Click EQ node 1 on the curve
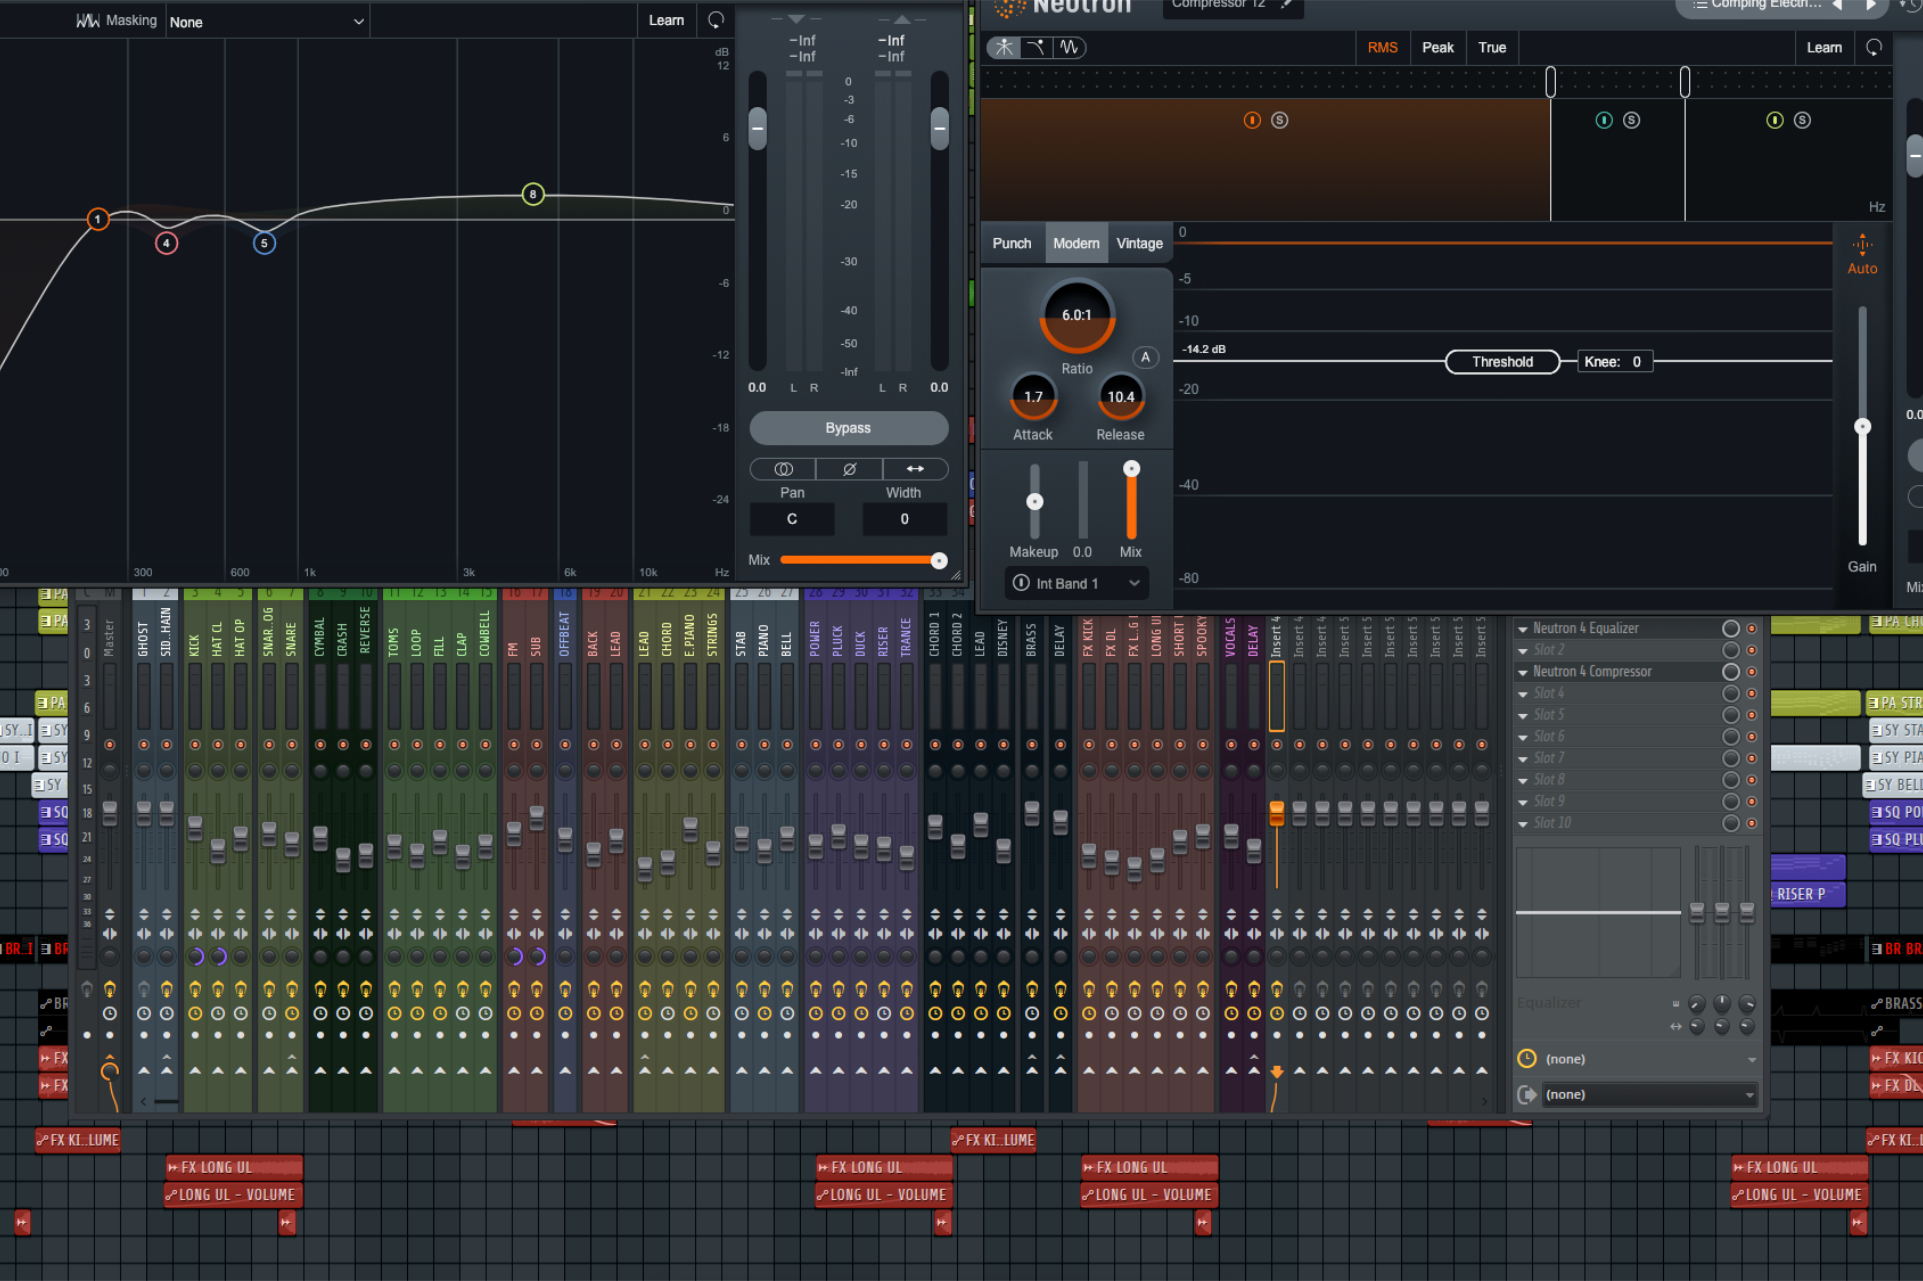 point(97,219)
